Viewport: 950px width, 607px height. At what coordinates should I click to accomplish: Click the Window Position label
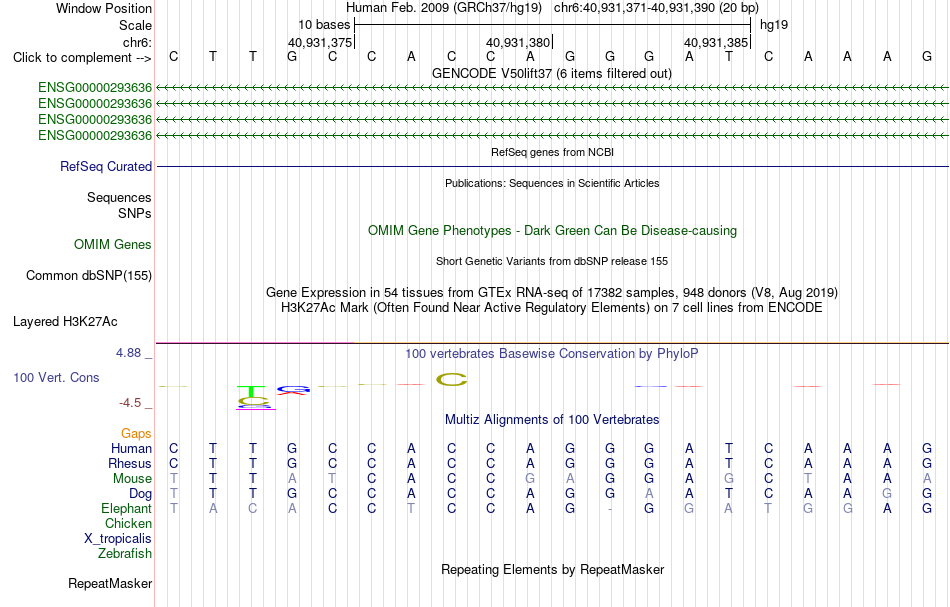click(104, 8)
